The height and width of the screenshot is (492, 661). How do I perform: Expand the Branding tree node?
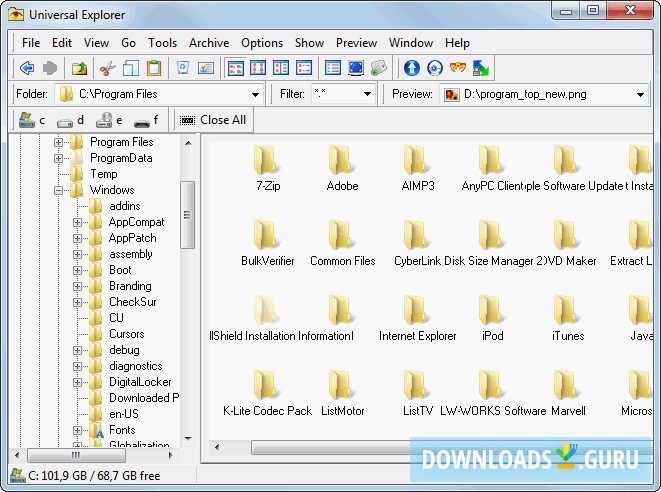click(77, 286)
